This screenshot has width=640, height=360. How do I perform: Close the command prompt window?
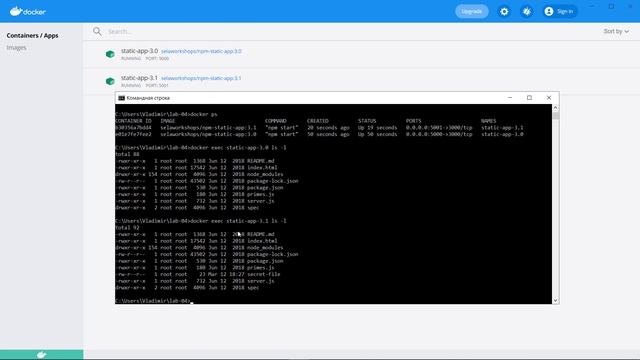pyautogui.click(x=549, y=98)
